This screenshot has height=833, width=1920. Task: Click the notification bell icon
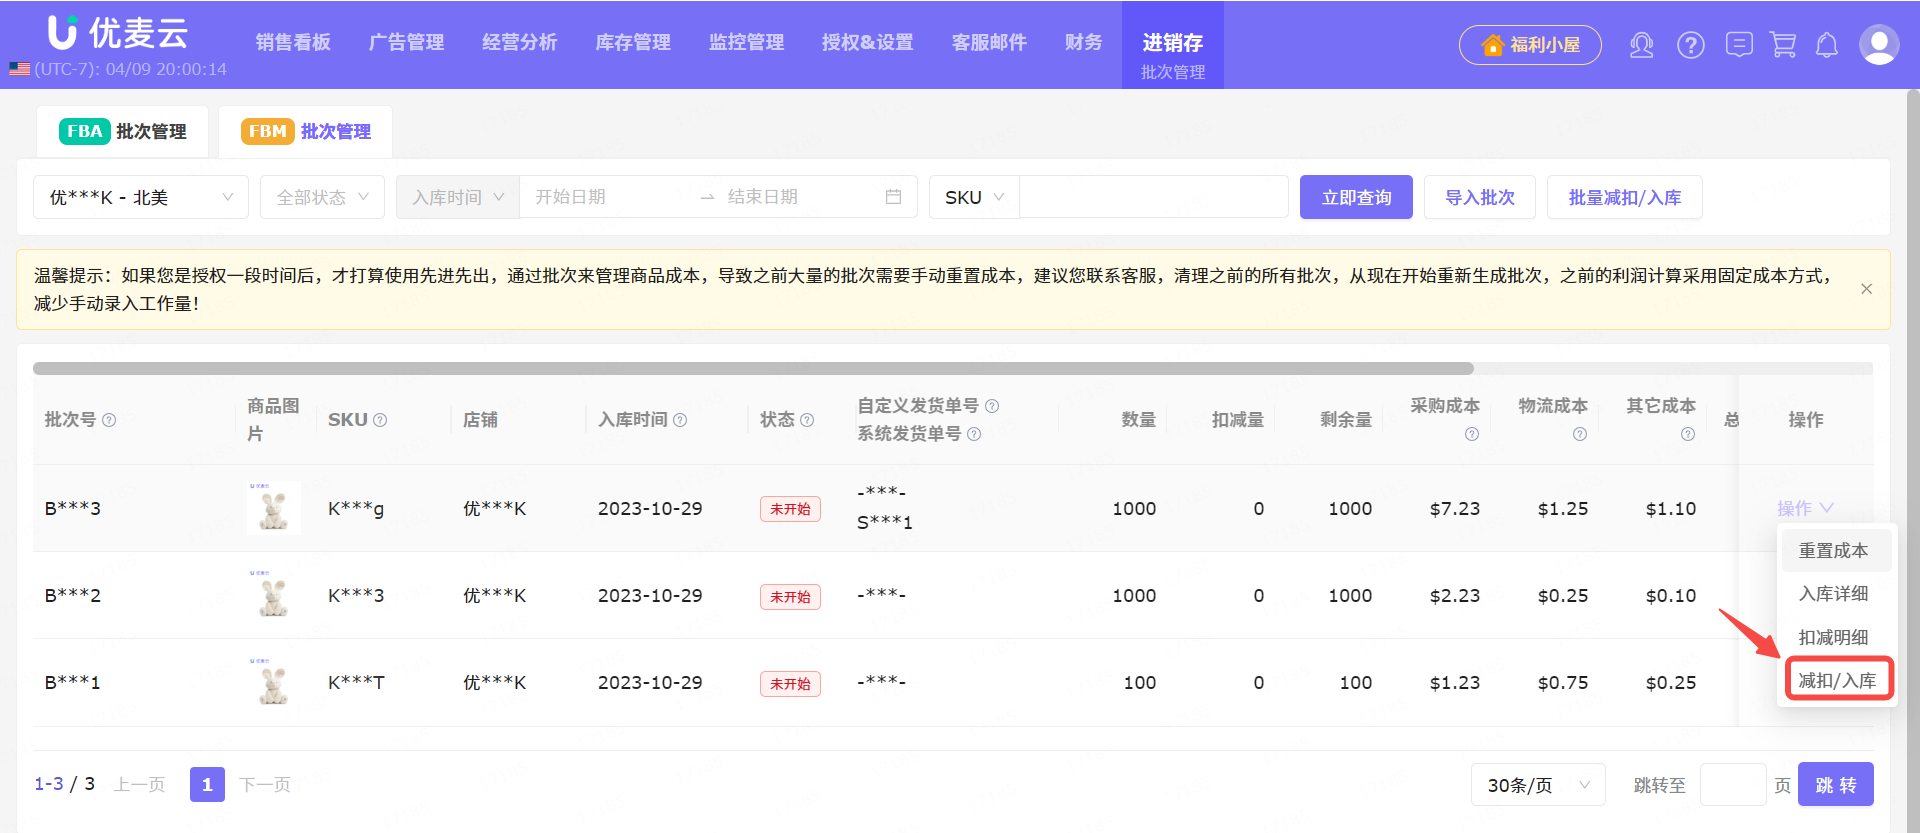1827,45
